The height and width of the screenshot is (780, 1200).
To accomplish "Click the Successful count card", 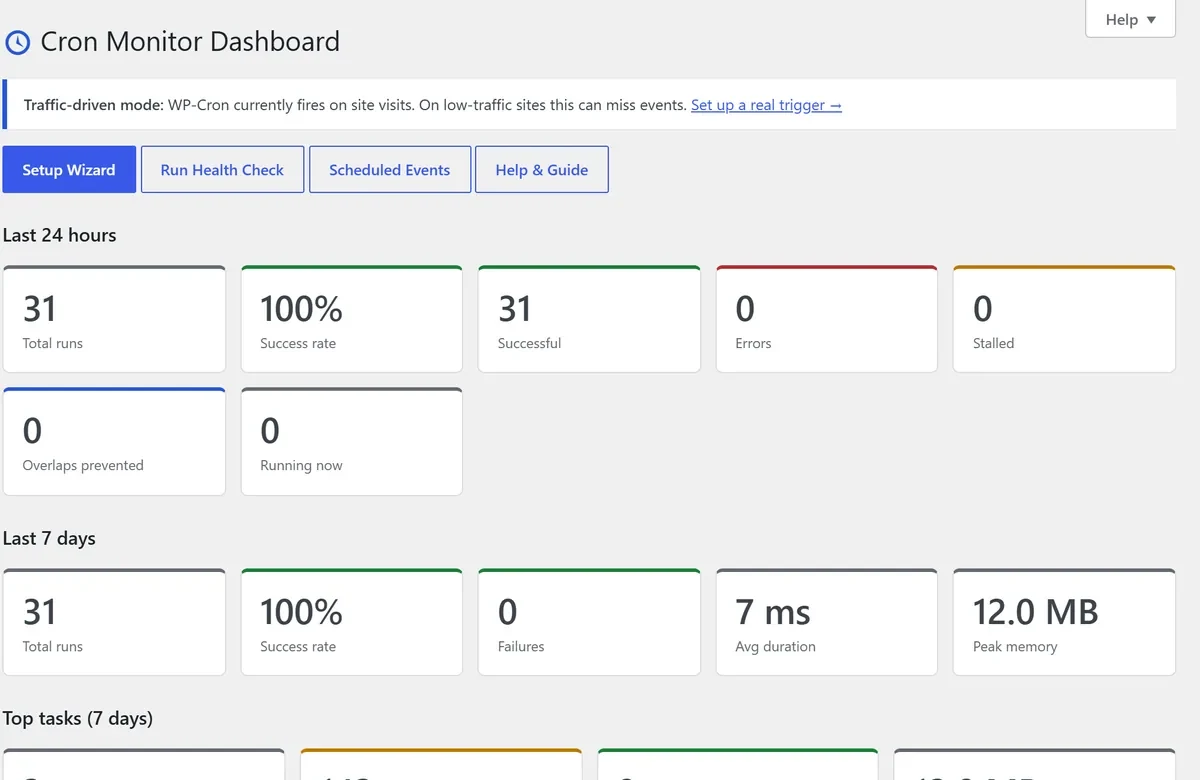I will coord(589,319).
